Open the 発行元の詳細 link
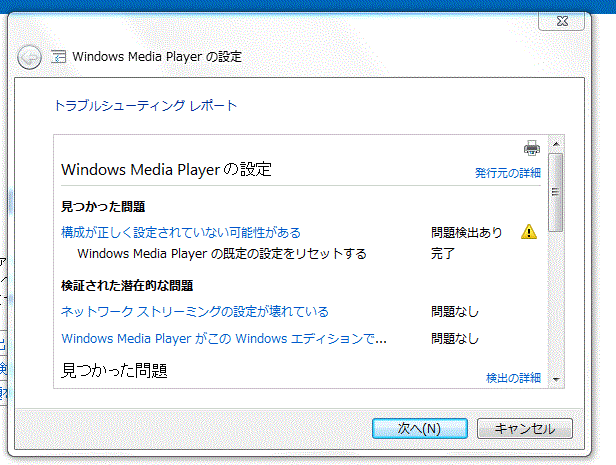 (508, 173)
